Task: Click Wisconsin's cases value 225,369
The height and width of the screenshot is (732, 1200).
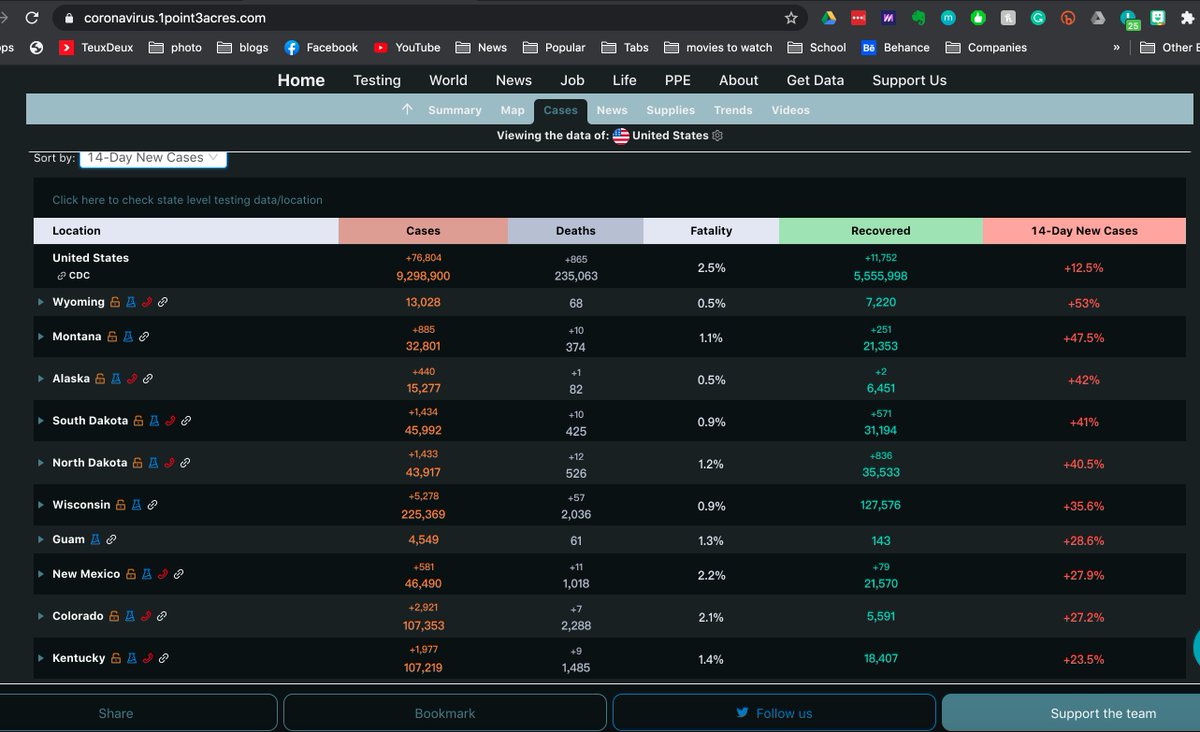Action: coord(423,514)
